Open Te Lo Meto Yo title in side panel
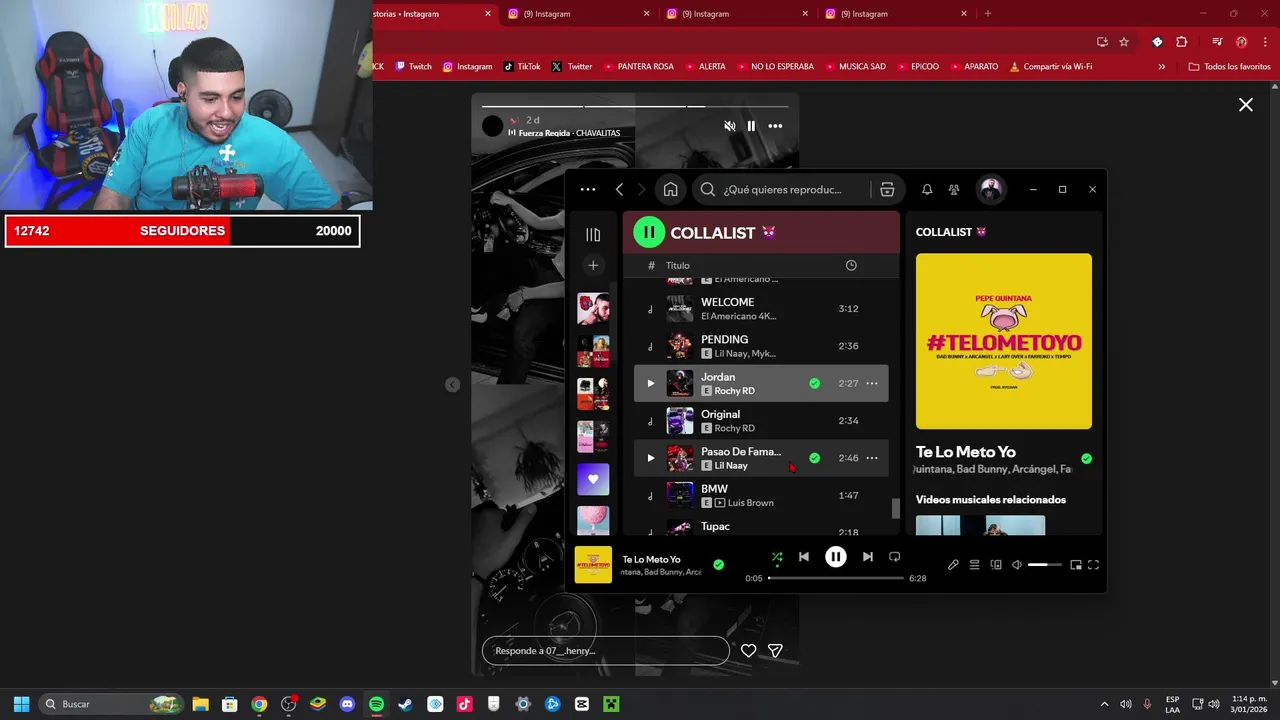 coord(966,452)
